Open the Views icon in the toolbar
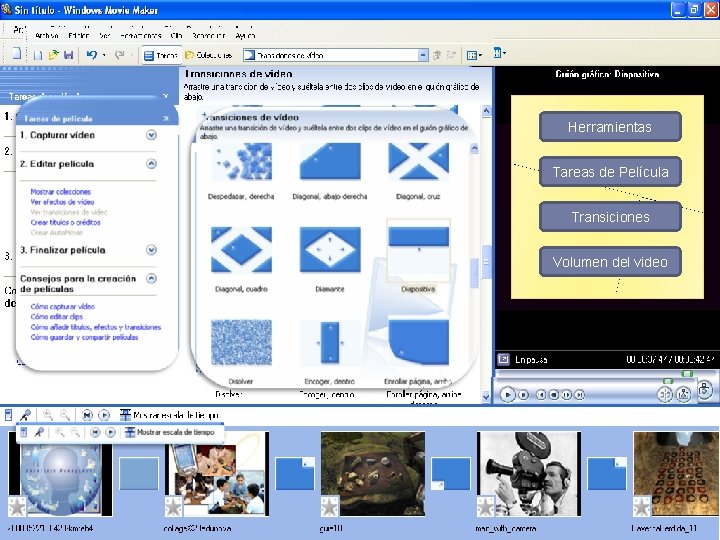The height and width of the screenshot is (540, 720). pyautogui.click(x=474, y=55)
